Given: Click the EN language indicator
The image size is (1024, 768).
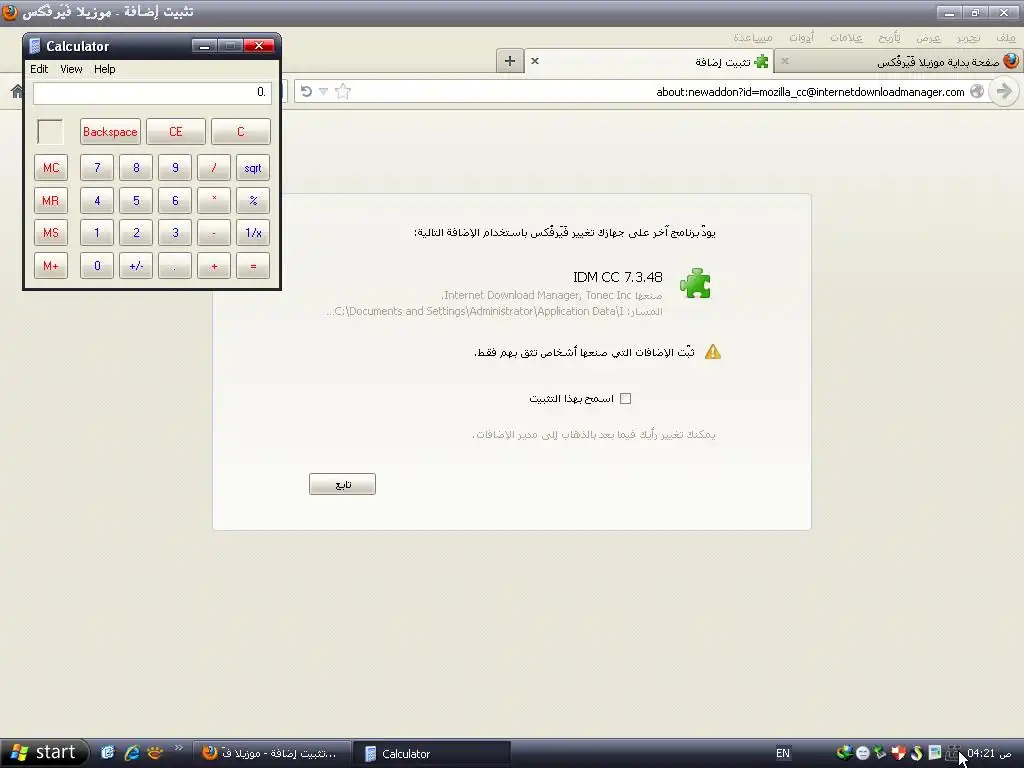Looking at the screenshot, I should point(783,754).
